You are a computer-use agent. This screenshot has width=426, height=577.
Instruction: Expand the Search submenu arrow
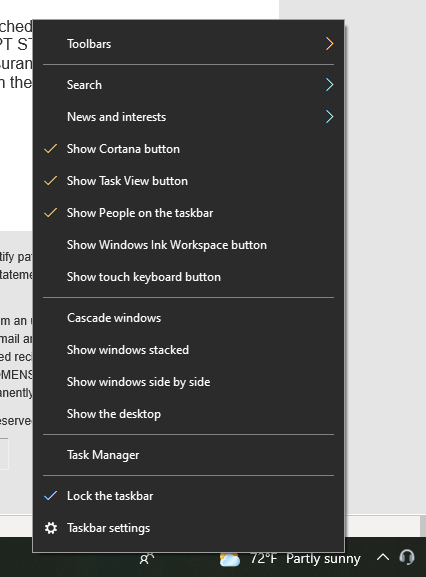pos(330,85)
